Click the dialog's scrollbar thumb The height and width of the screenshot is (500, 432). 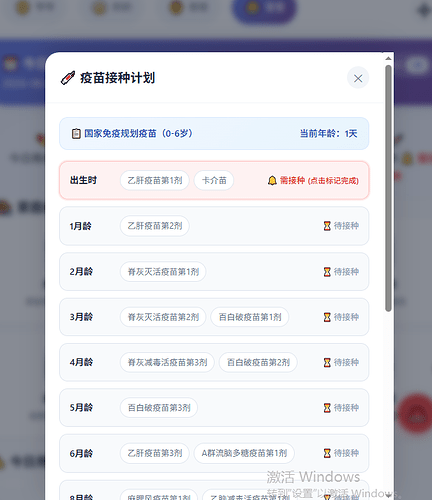tap(388, 188)
